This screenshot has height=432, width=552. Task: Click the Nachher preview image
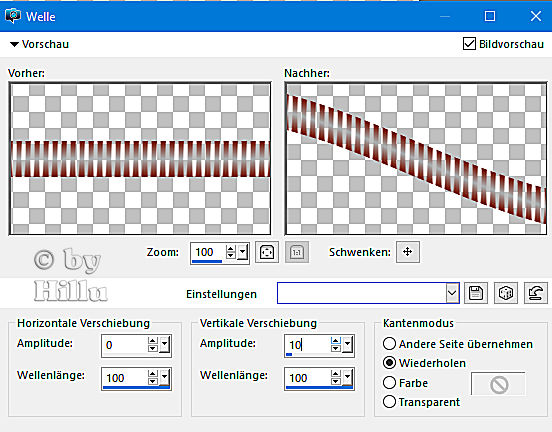click(x=416, y=158)
